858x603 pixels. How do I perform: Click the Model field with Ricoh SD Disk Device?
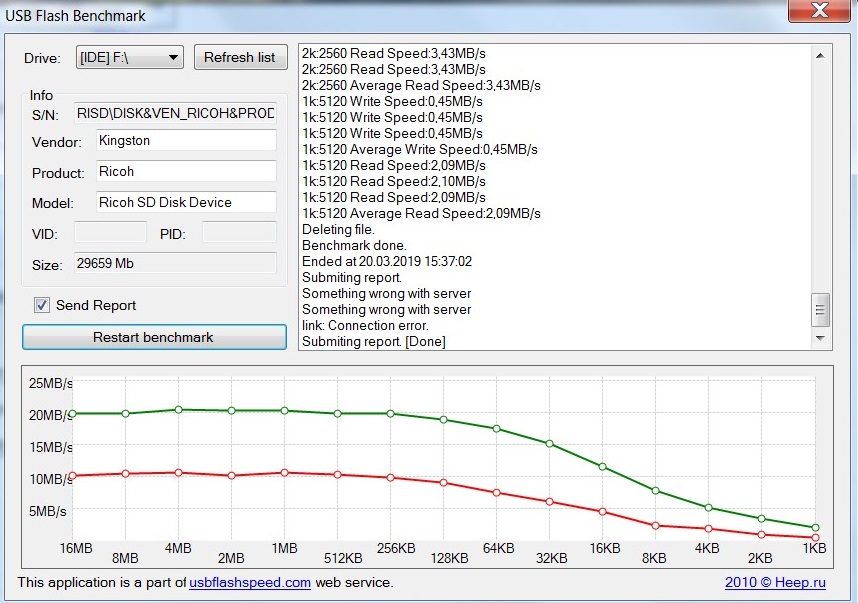(x=186, y=202)
